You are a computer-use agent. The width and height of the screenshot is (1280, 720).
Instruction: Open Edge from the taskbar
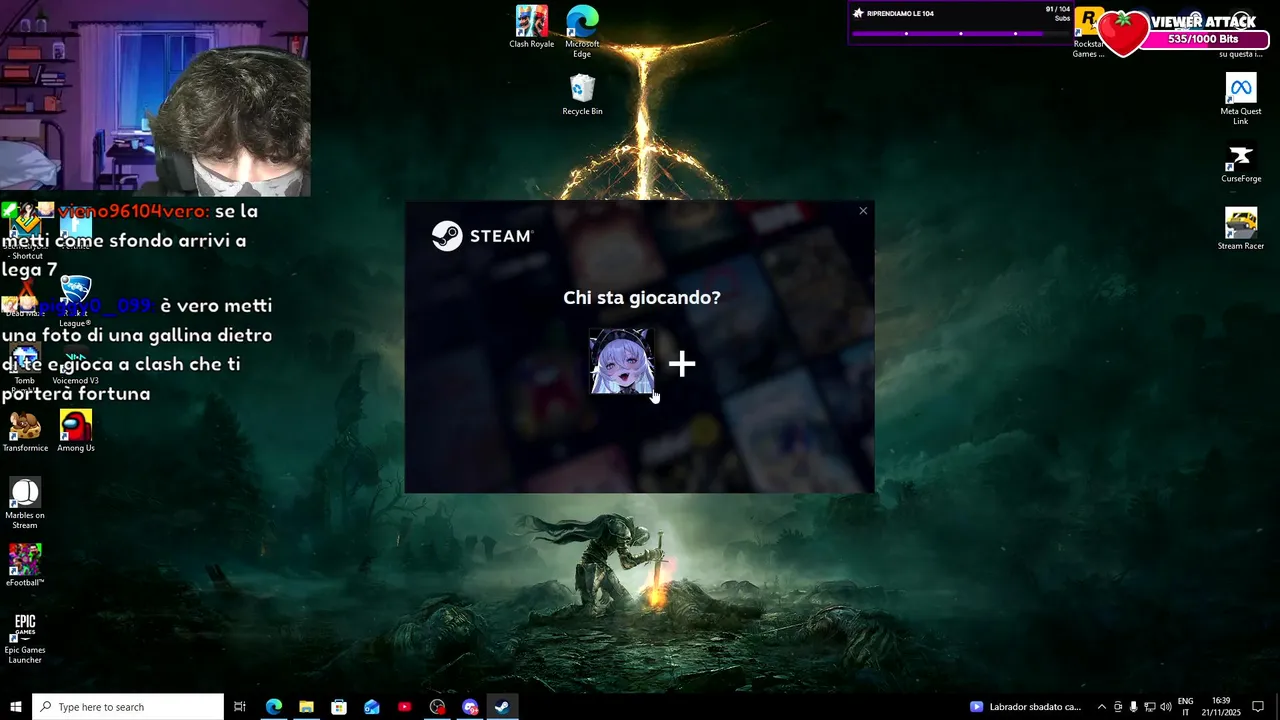(x=273, y=707)
